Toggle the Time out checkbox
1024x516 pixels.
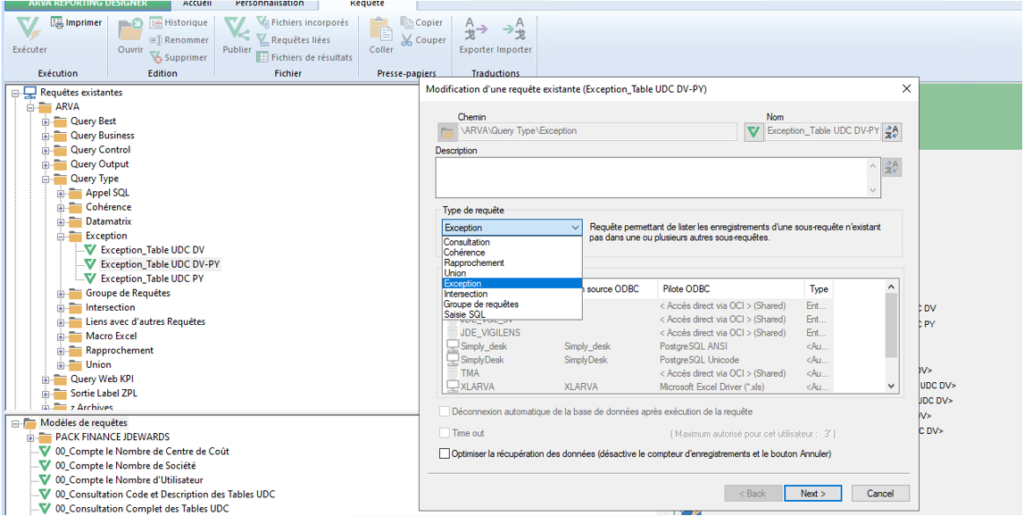point(445,432)
